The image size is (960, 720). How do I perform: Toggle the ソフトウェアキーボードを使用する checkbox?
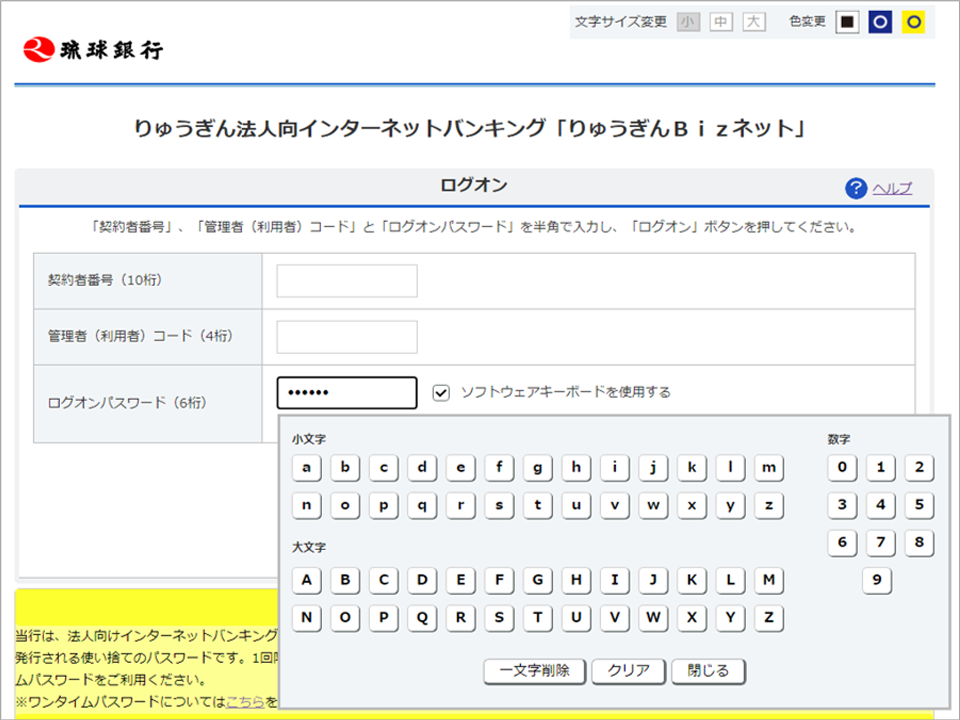pyautogui.click(x=441, y=392)
